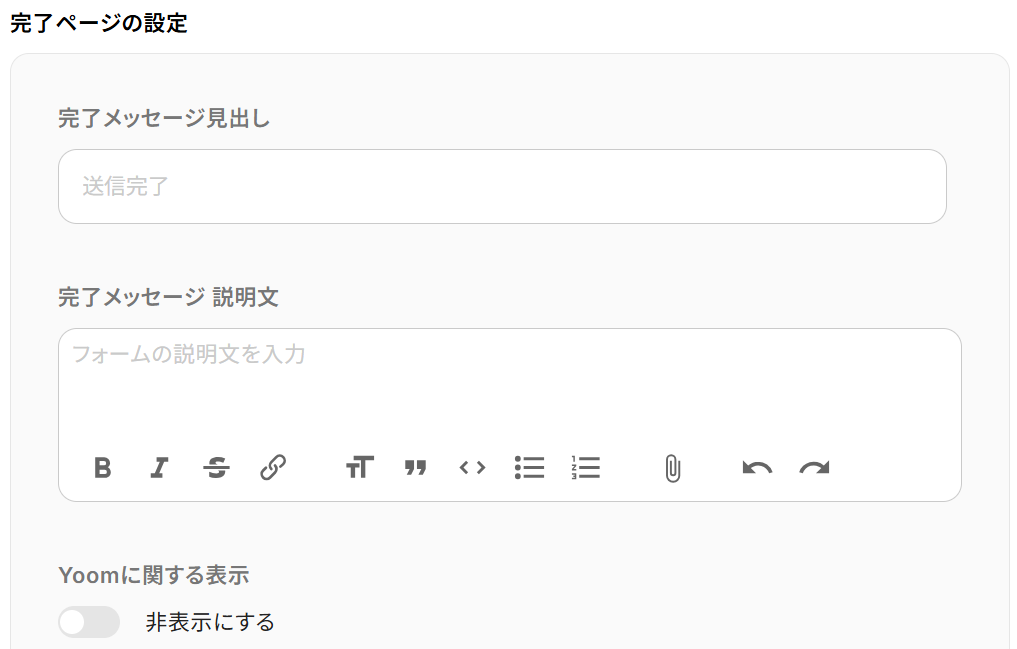Click the 完了メッセージ 説明文 field label
The width and height of the screenshot is (1017, 649).
pos(169,298)
